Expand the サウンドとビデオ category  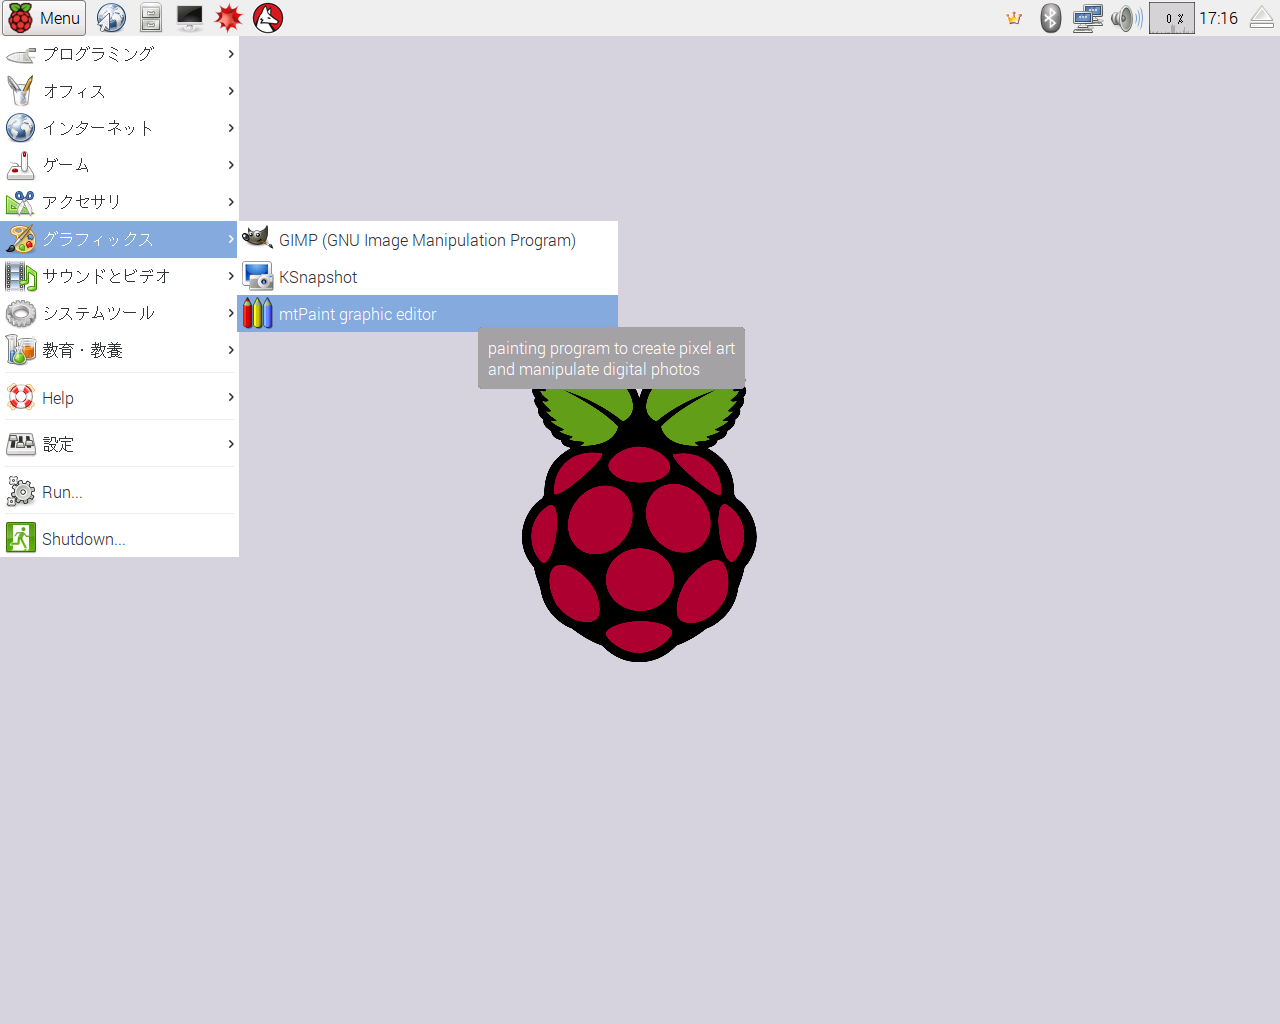point(119,276)
